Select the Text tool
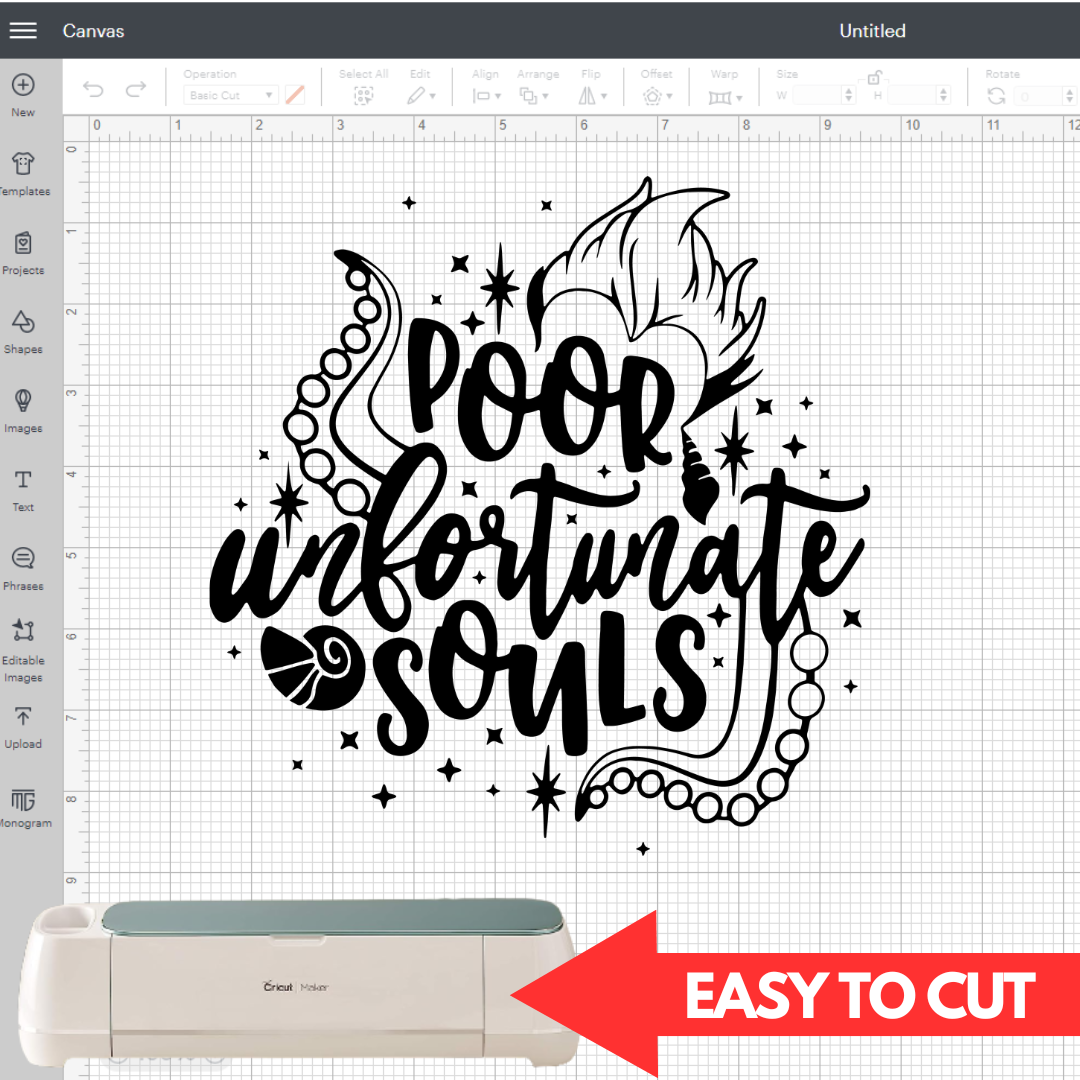1080x1080 pixels. click(23, 490)
